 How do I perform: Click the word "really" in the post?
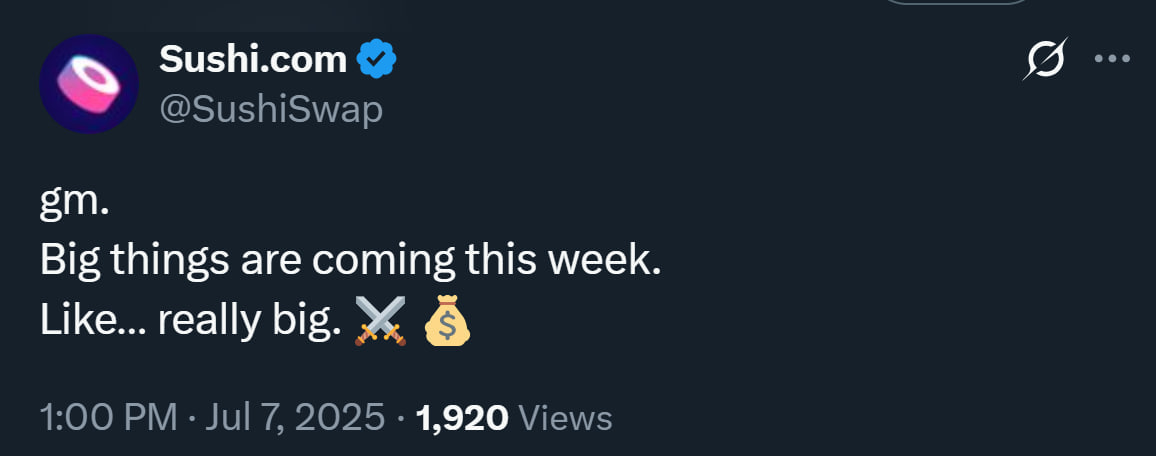[x=208, y=322]
